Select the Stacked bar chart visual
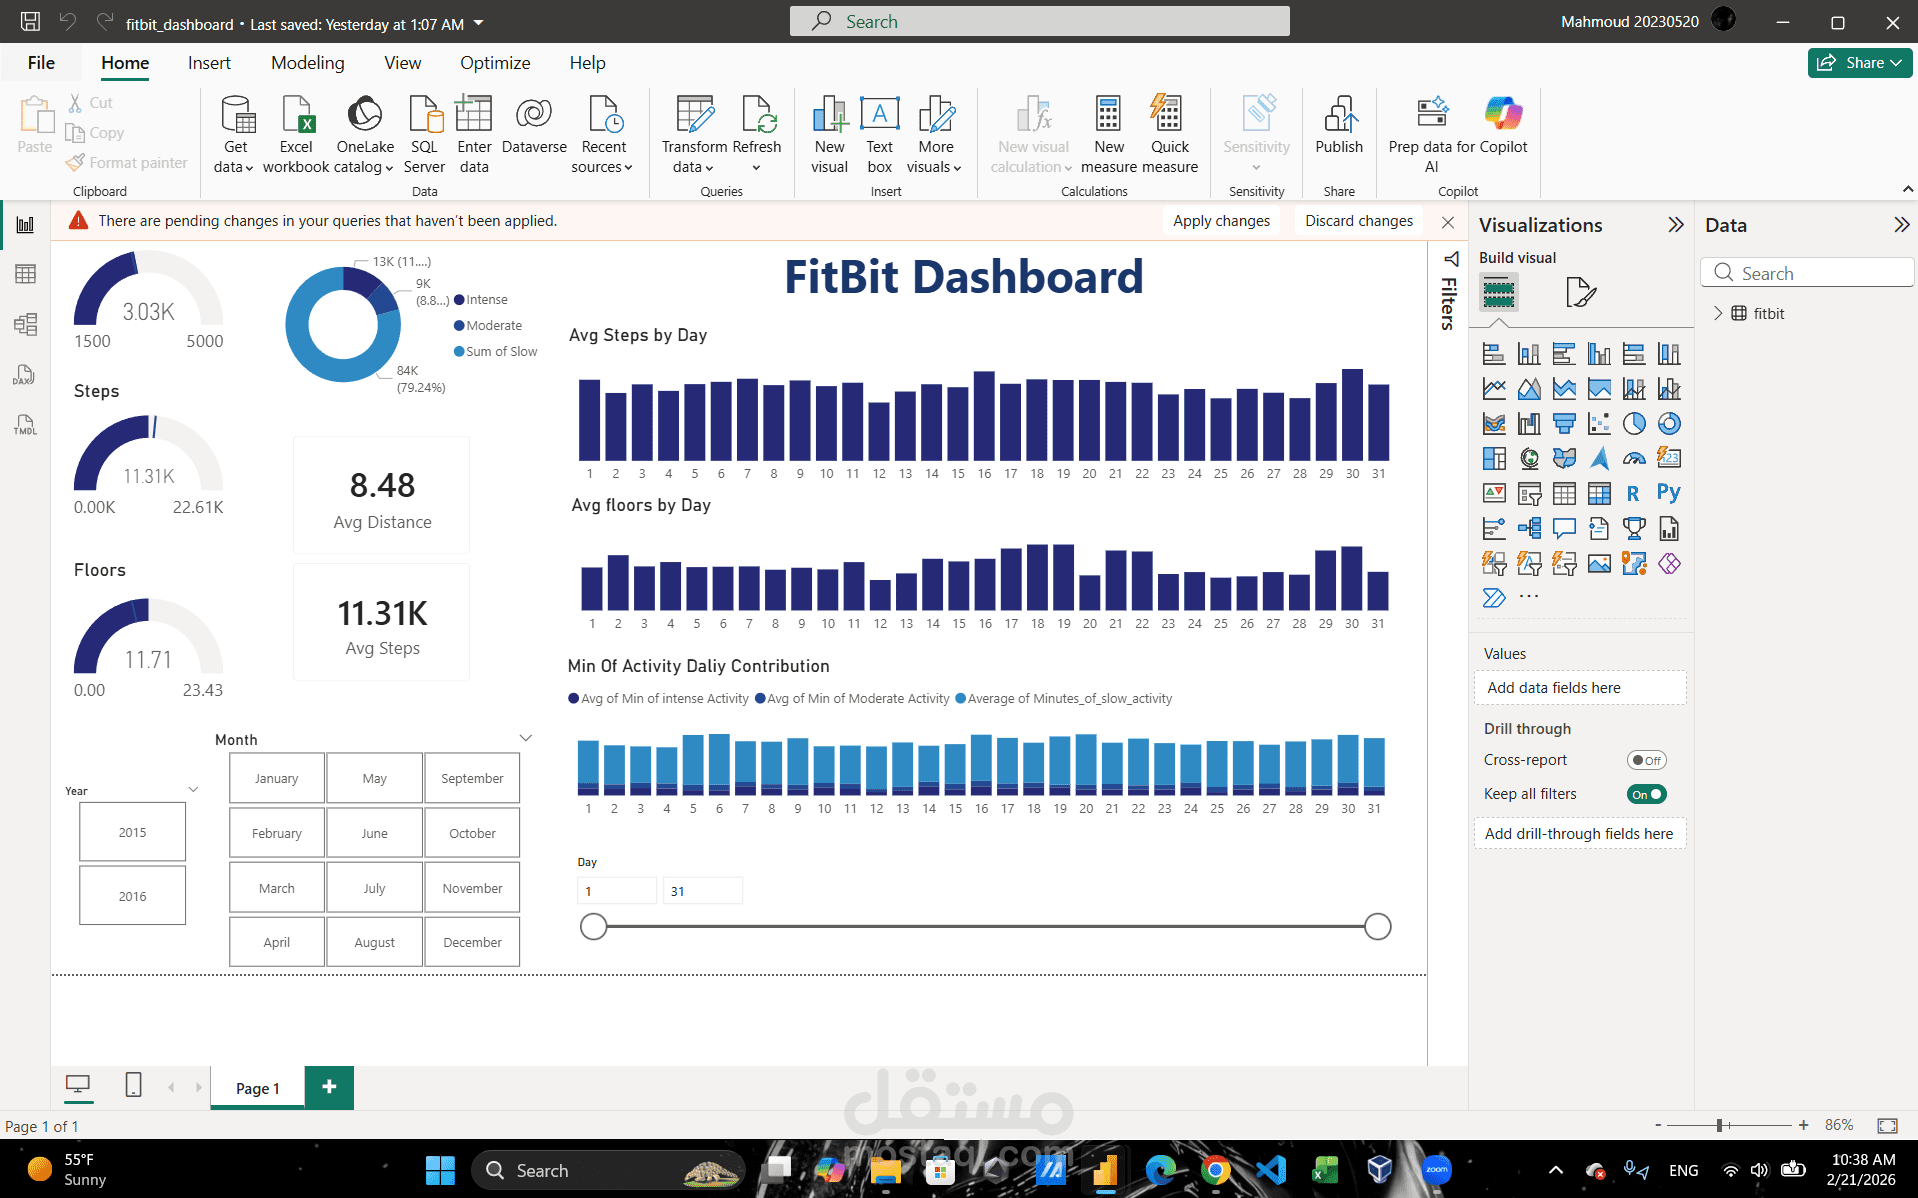 1494,354
